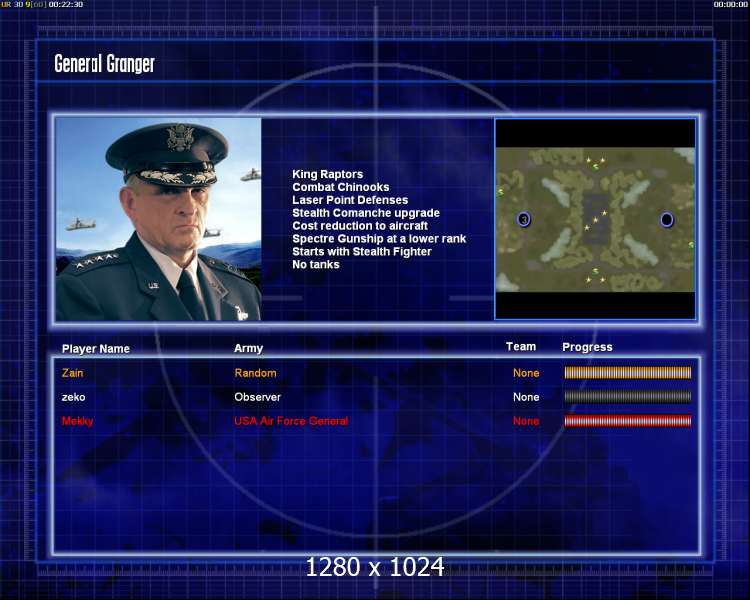Click zeko's gray progress bar
This screenshot has height=600, width=750.
pyautogui.click(x=628, y=397)
